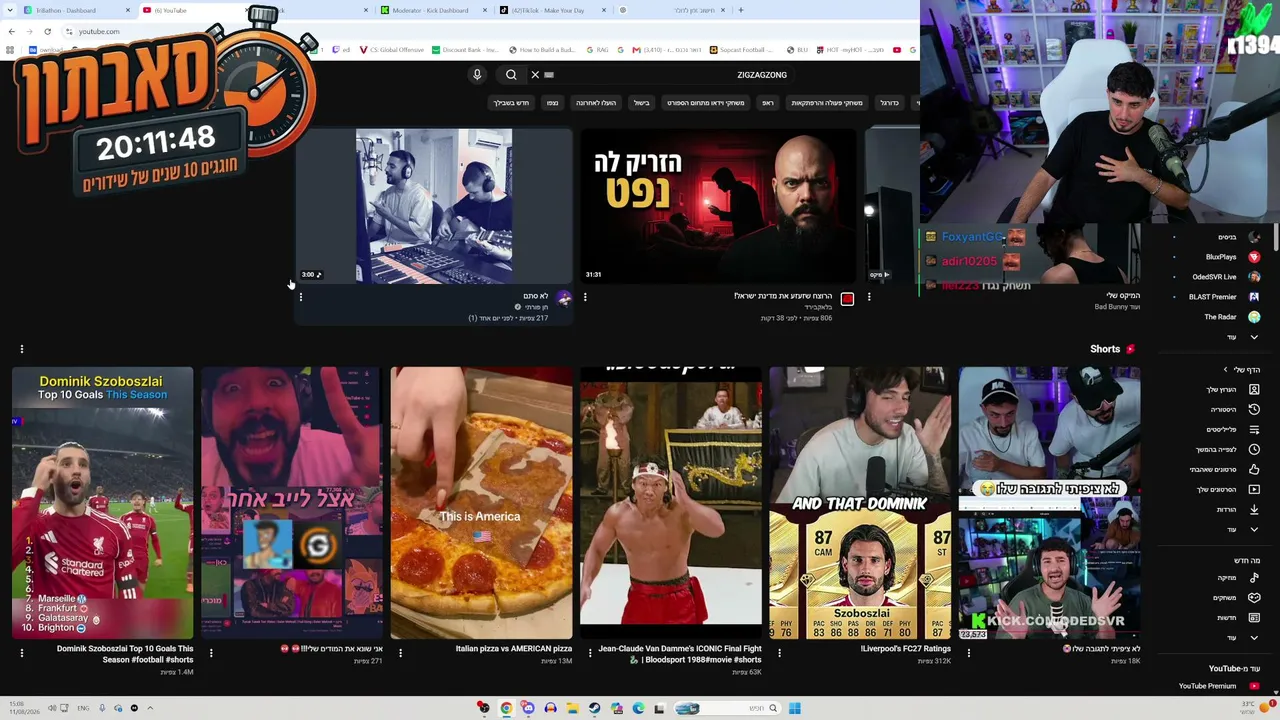Click the magnifying glass search button
The height and width of the screenshot is (720, 1280).
tap(511, 75)
